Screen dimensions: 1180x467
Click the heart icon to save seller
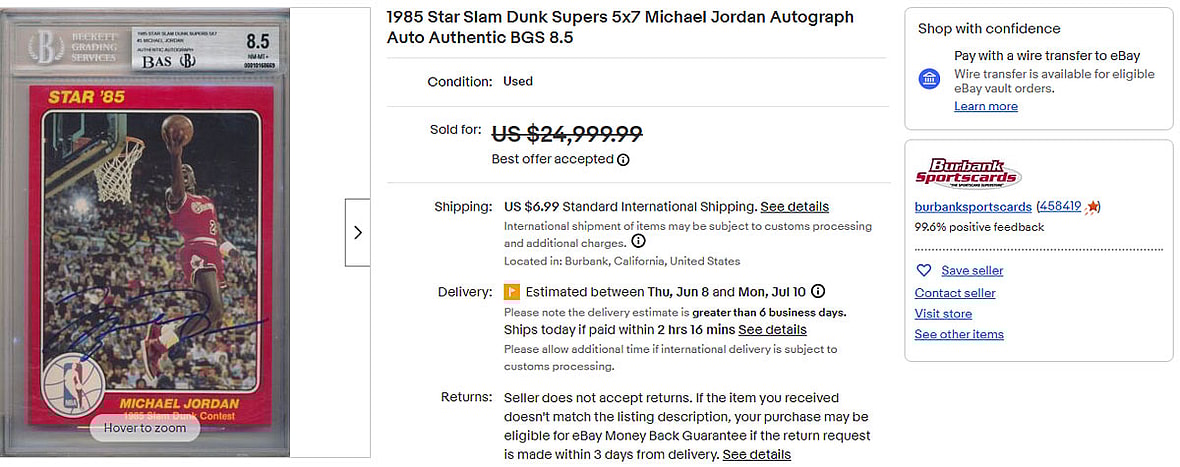(924, 271)
